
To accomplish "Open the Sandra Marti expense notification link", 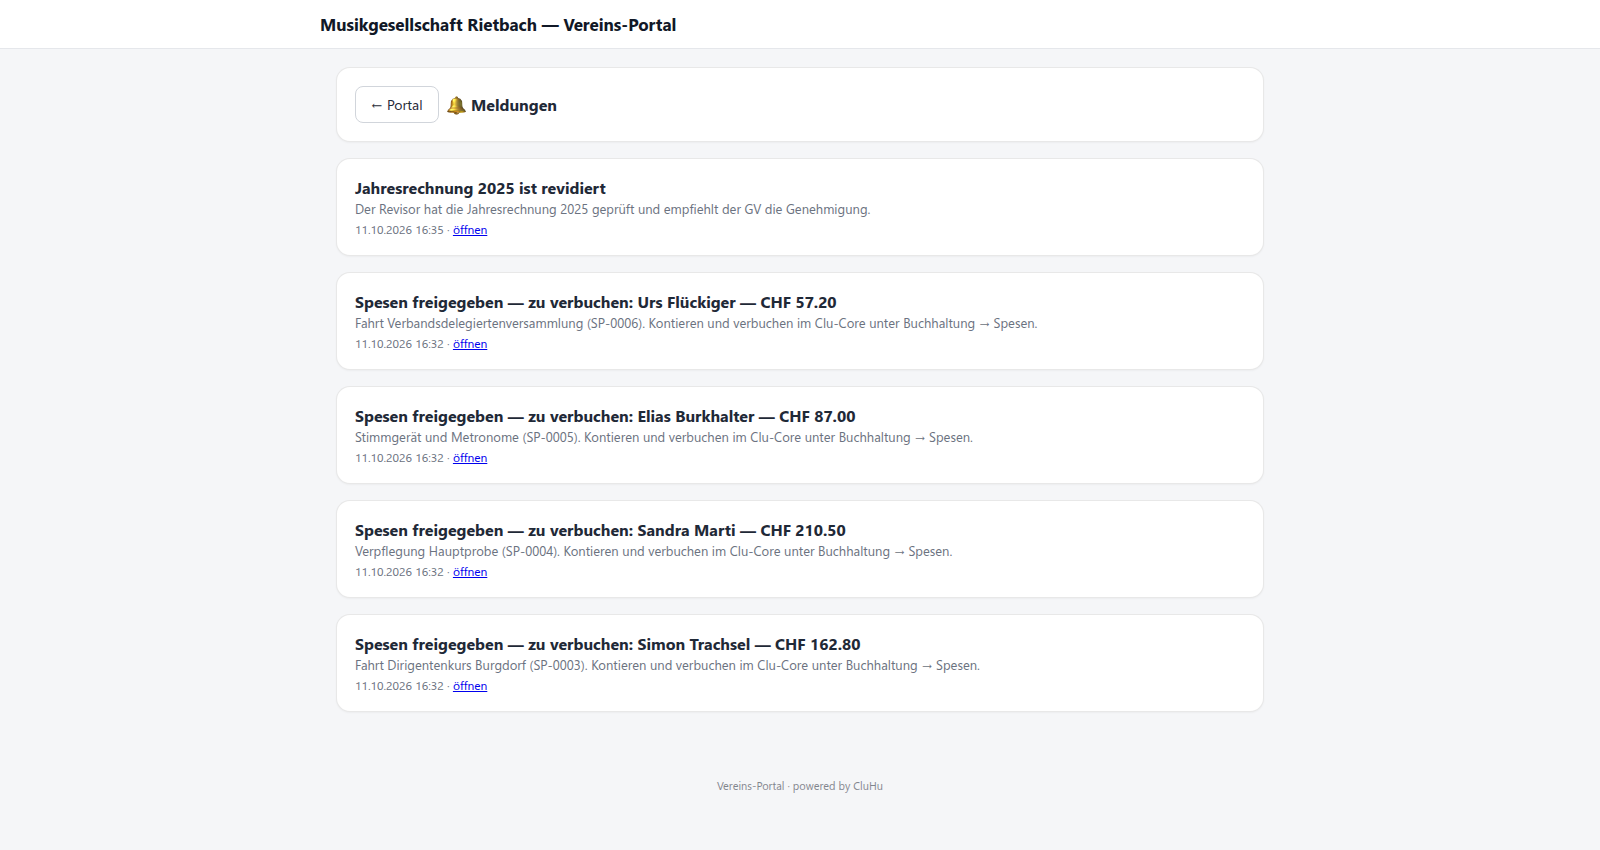I will 470,572.
